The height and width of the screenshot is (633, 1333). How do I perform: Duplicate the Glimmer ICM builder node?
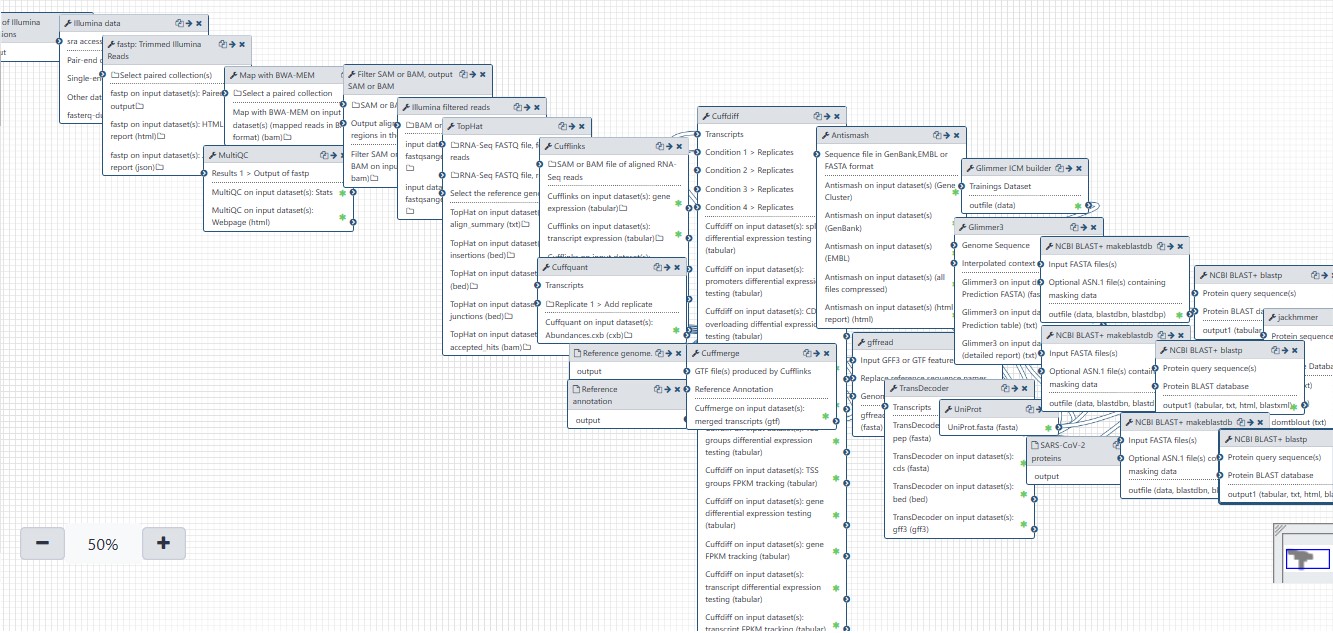pyautogui.click(x=1059, y=168)
